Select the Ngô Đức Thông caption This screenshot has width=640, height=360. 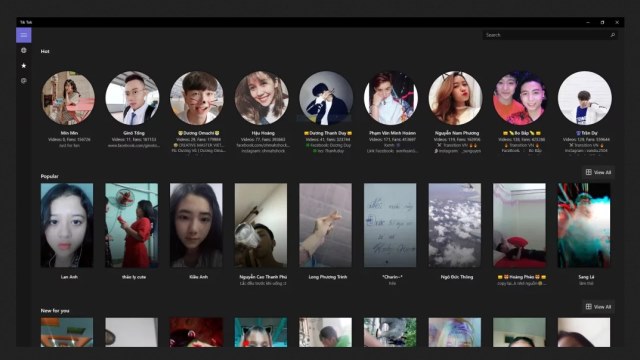click(x=457, y=277)
